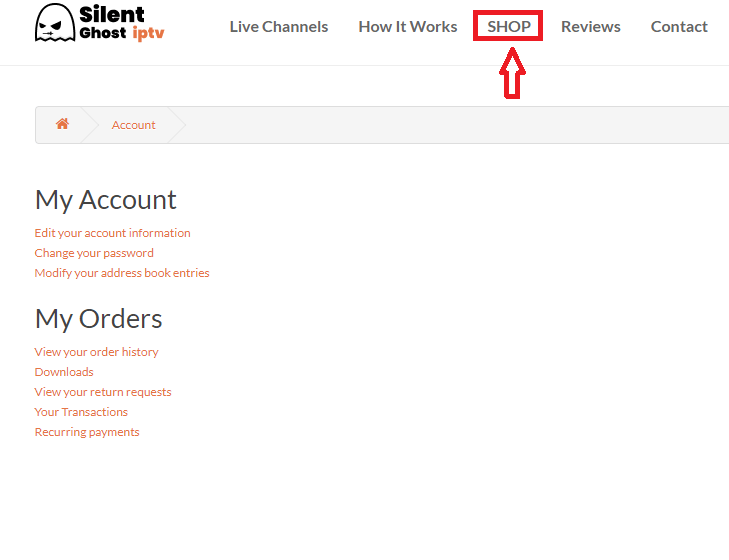Click the Silent Ghost iptv logo
Screen dimensions: 729x560
99,23
